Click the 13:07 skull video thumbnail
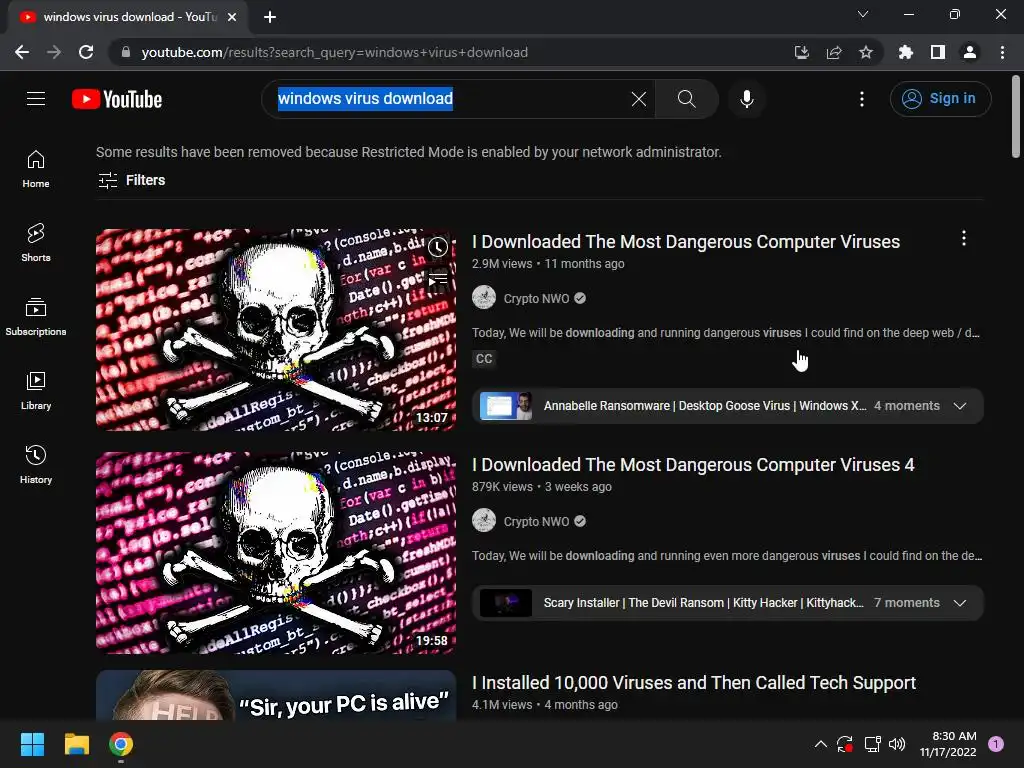The width and height of the screenshot is (1024, 768). tap(276, 330)
